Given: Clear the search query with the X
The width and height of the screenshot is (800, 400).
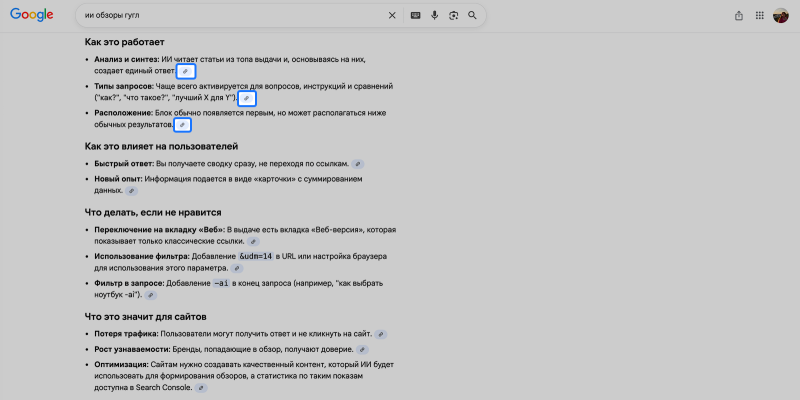Looking at the screenshot, I should [x=392, y=15].
